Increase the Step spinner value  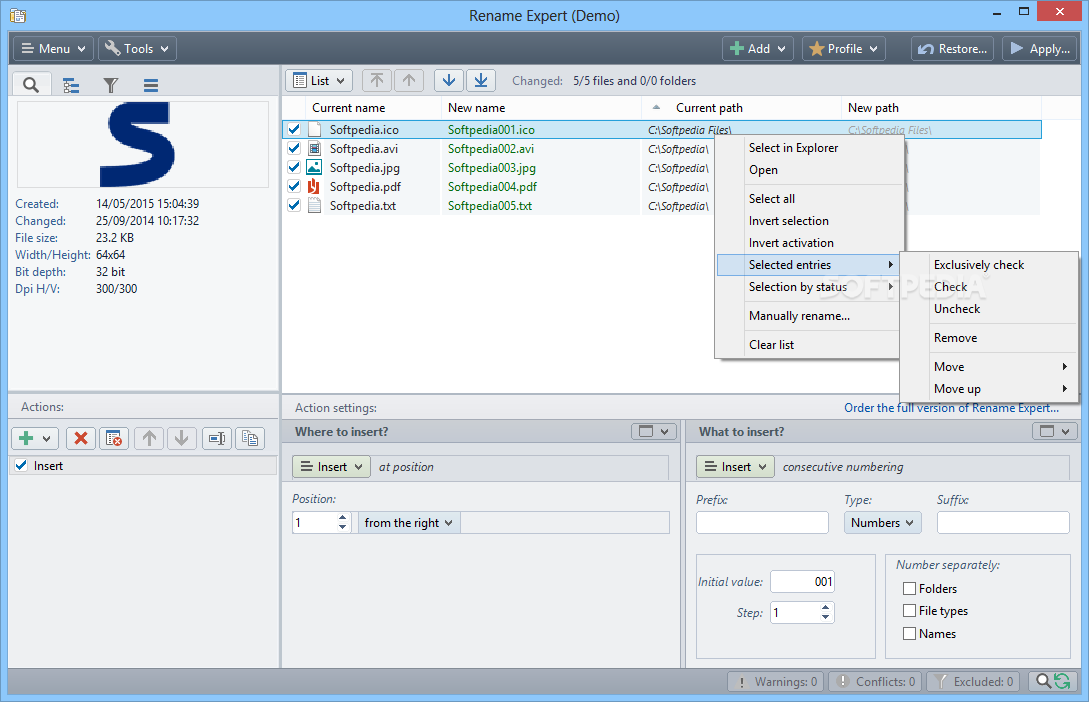point(825,608)
